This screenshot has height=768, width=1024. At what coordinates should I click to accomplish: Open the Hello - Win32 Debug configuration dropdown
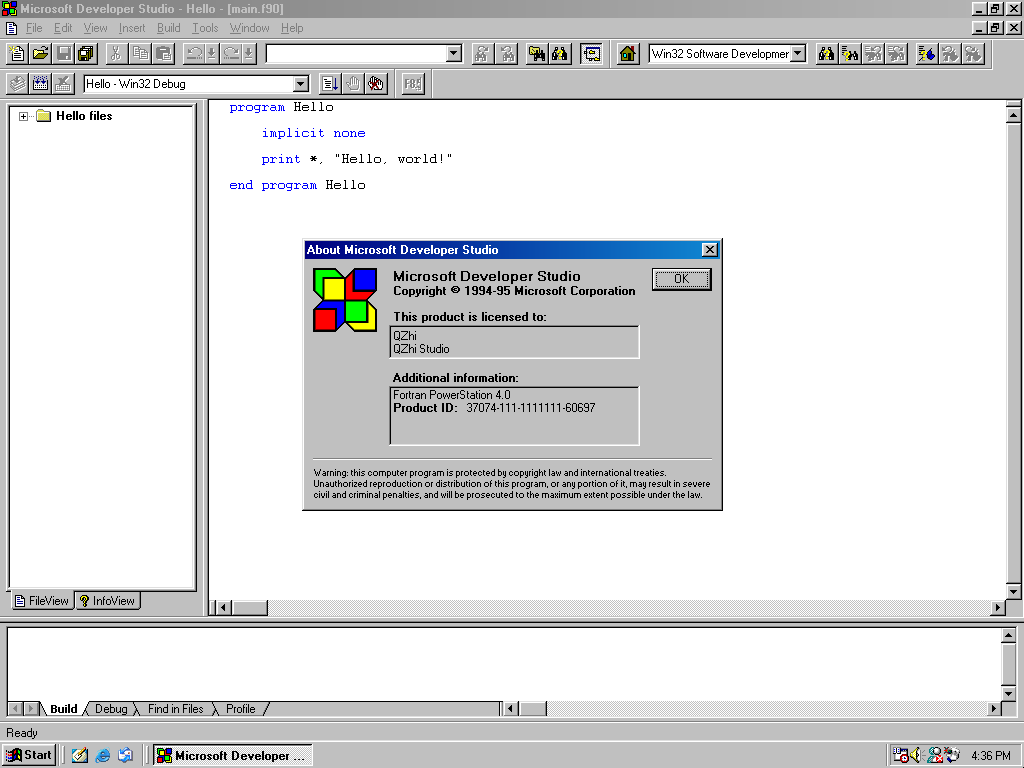click(300, 84)
